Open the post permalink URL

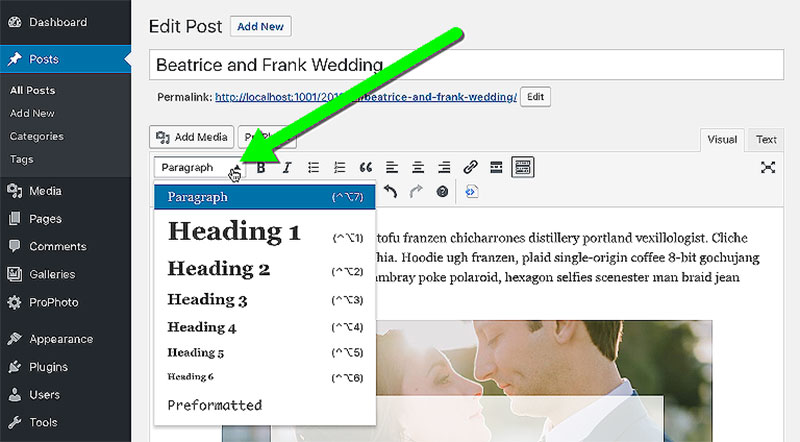tap(366, 97)
